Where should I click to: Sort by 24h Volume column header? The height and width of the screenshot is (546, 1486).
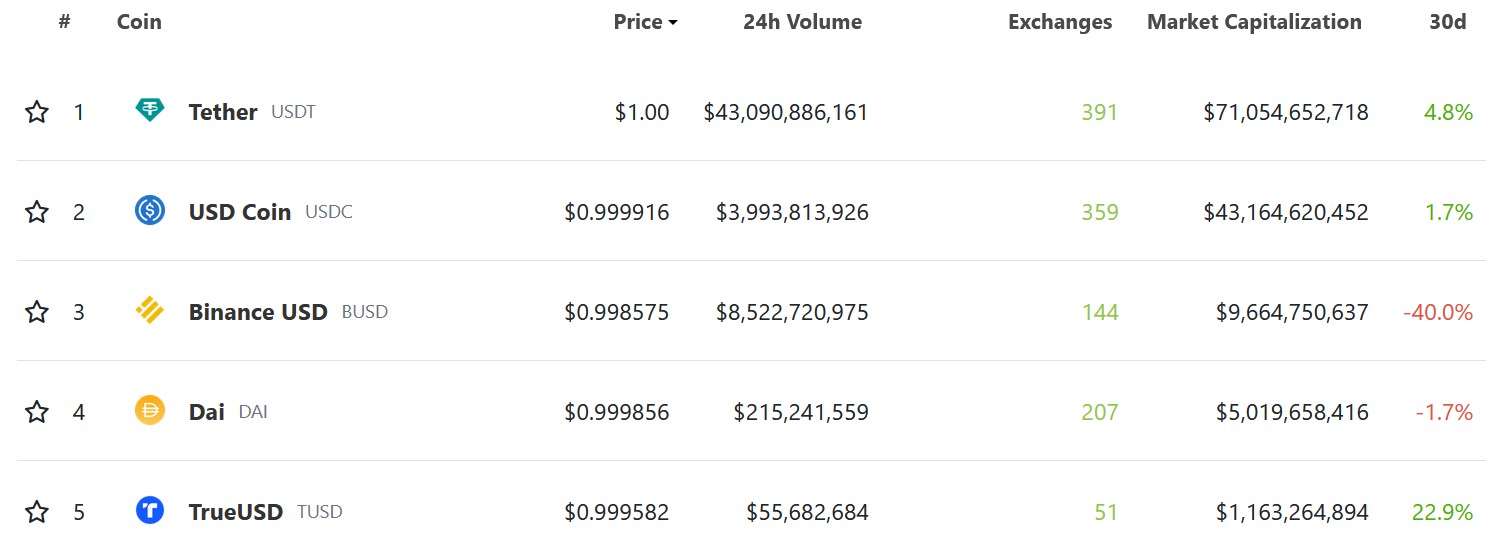tap(802, 22)
